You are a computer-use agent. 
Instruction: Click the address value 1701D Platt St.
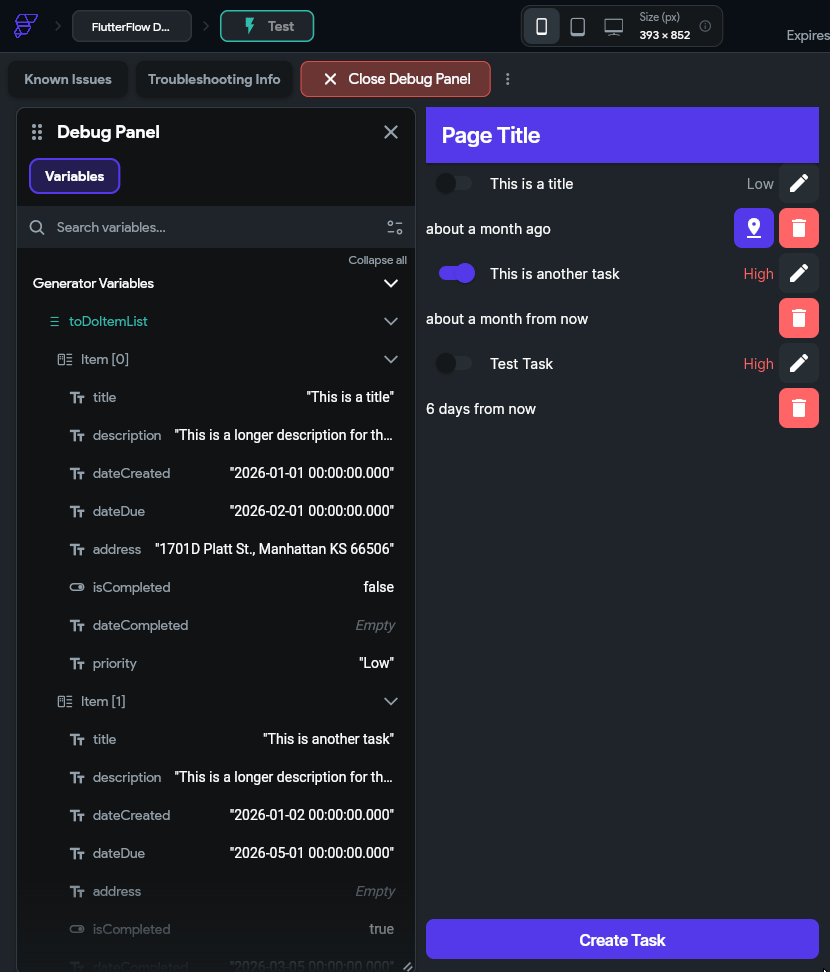[275, 549]
